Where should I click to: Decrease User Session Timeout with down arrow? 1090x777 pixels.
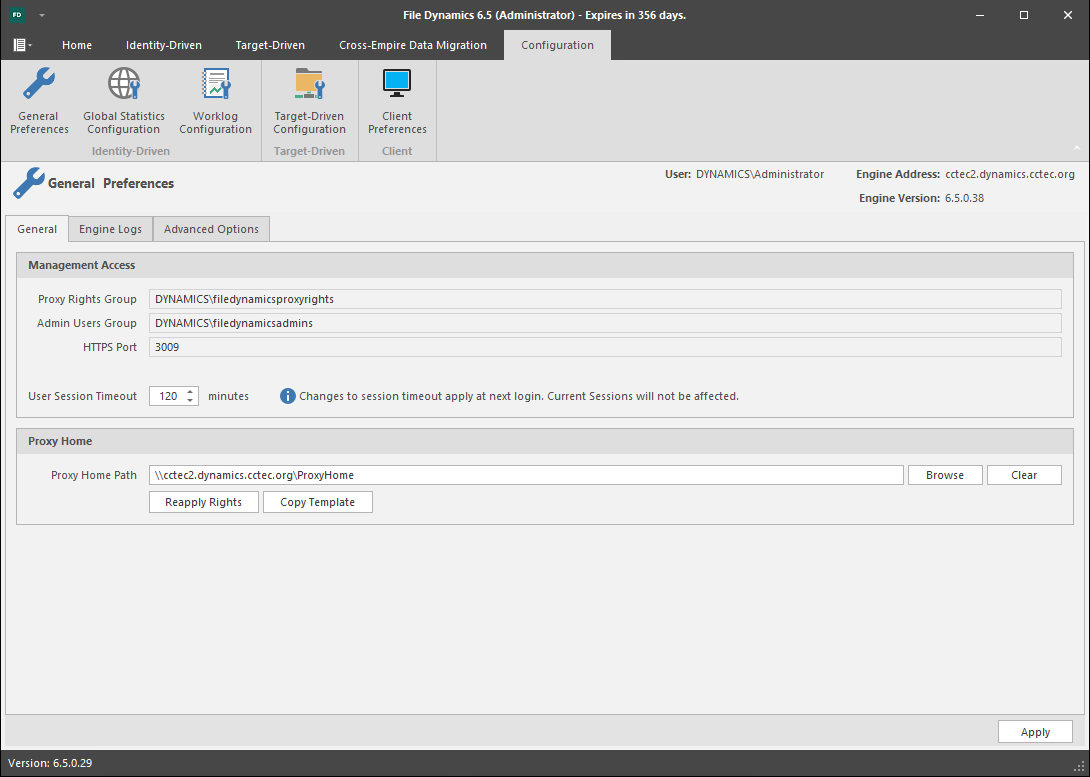pos(190,401)
